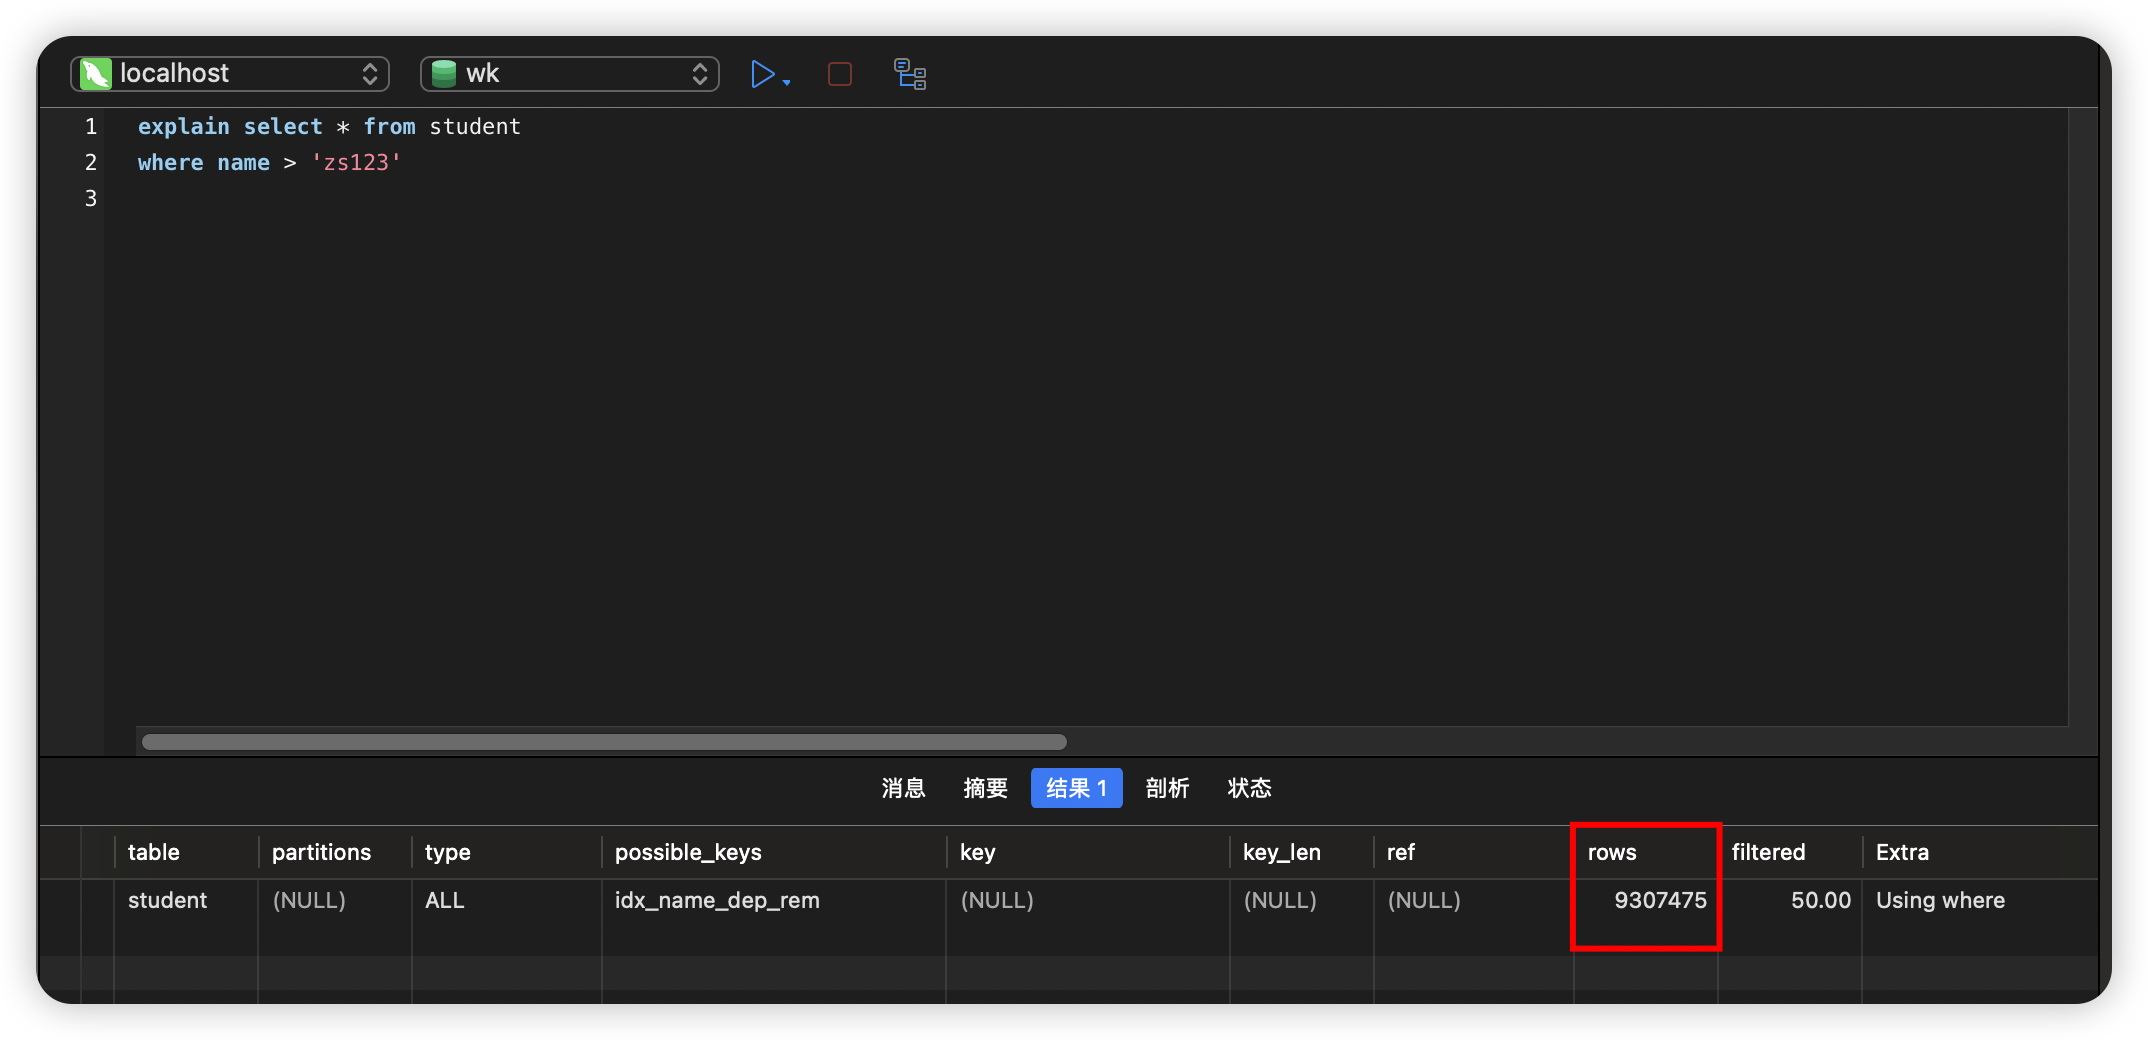This screenshot has height=1040, width=2148.
Task: Click the explain keyword in line 1
Action: tap(184, 127)
